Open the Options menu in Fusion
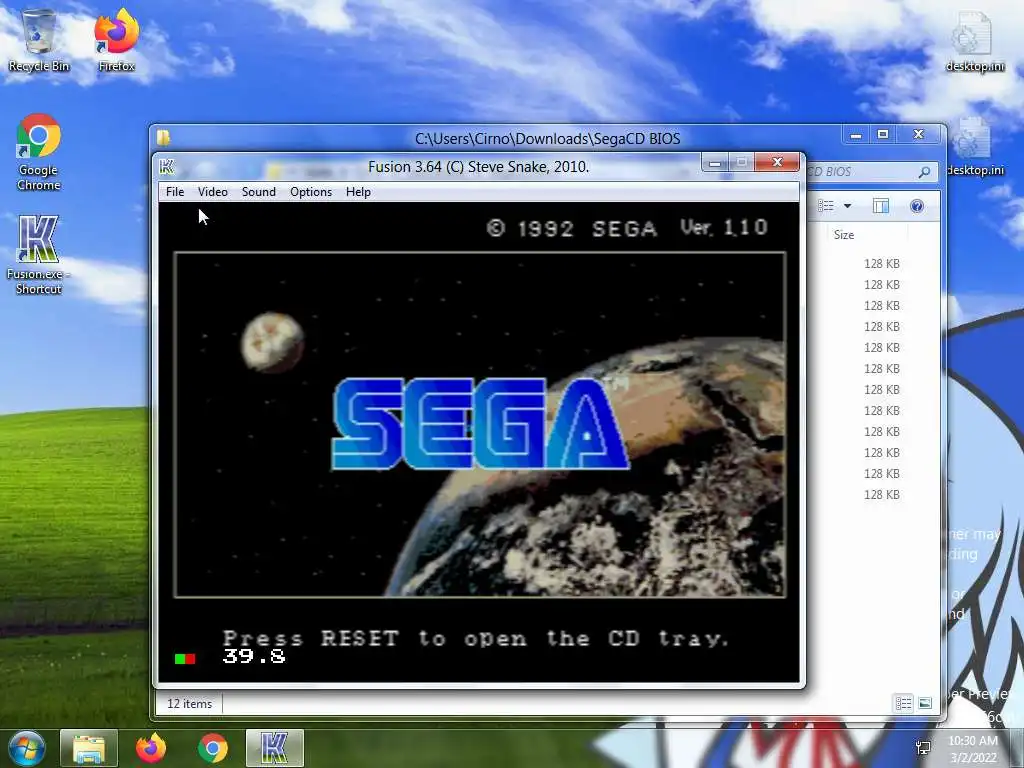Viewport: 1024px width, 768px height. [311, 191]
